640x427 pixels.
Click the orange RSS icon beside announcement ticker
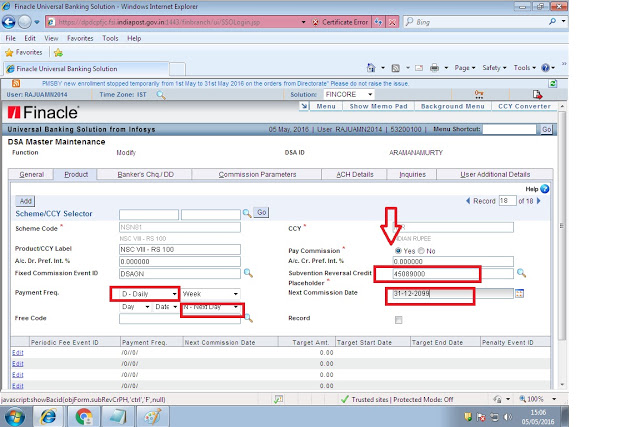[16, 83]
